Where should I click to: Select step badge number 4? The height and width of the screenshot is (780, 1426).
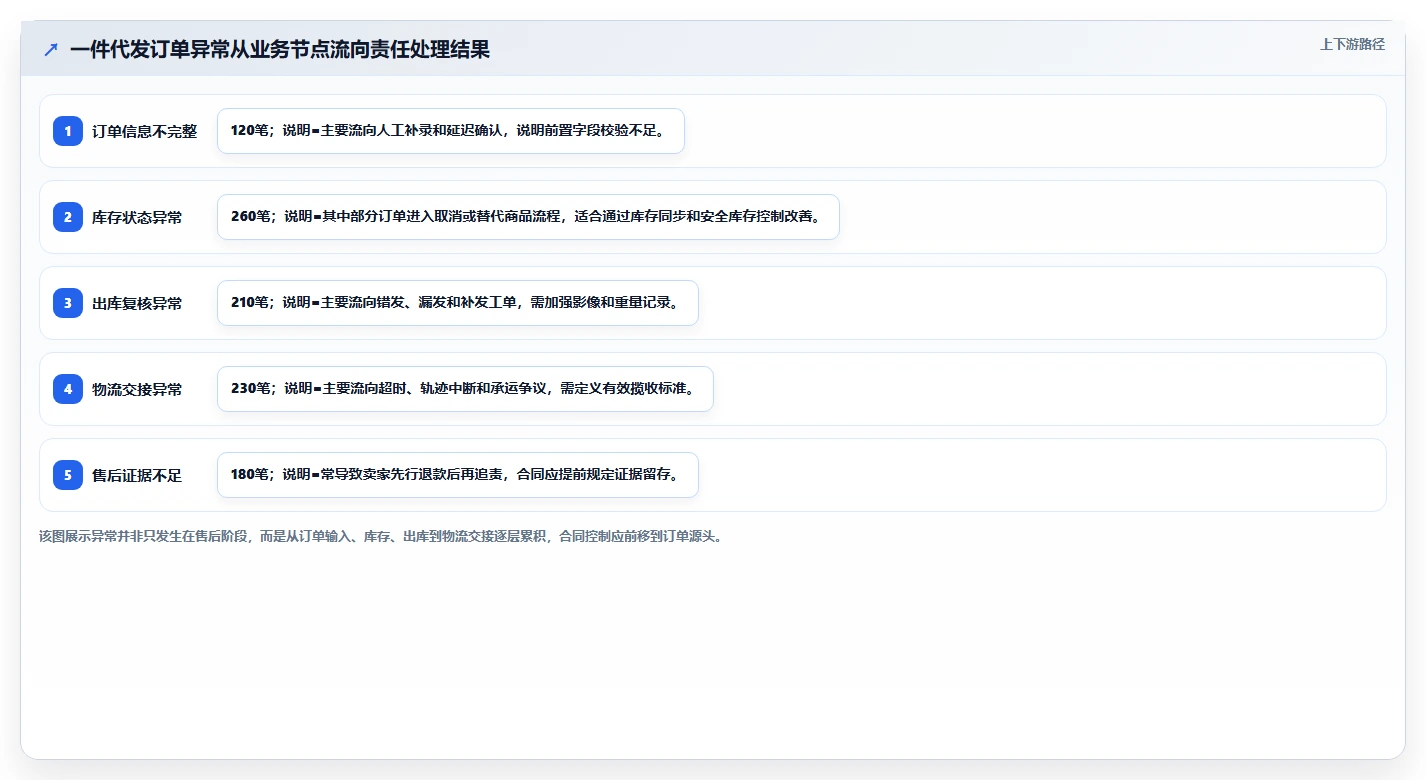pos(68,389)
